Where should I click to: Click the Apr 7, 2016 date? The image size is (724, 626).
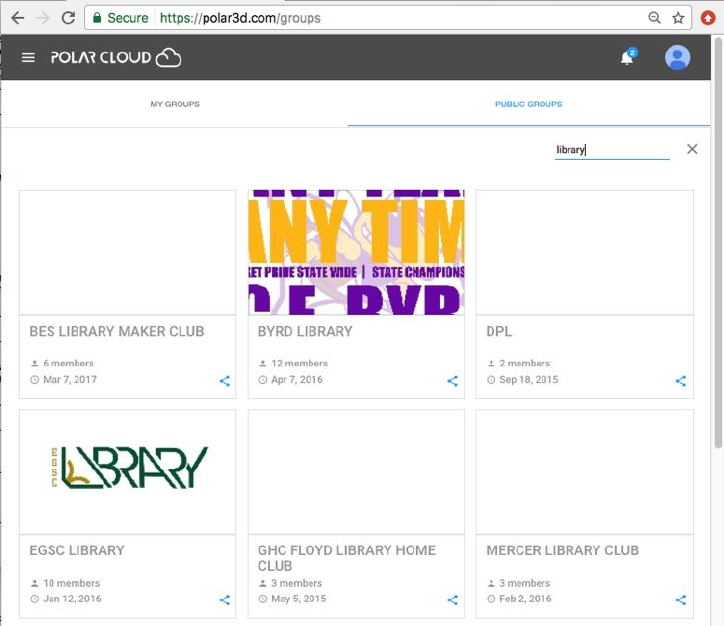point(297,379)
